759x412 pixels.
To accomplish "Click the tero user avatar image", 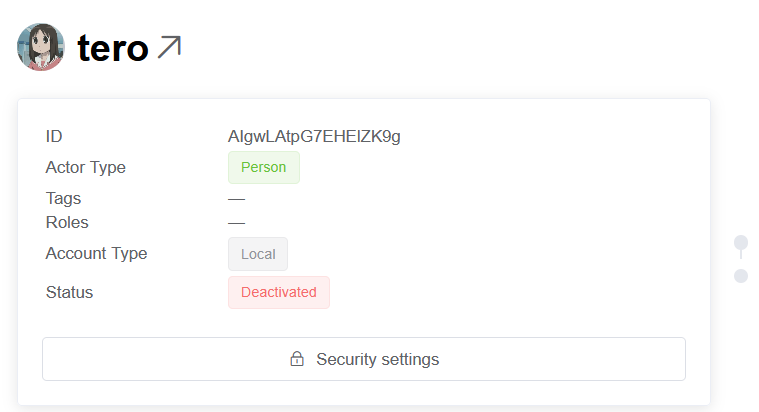I will point(41,47).
